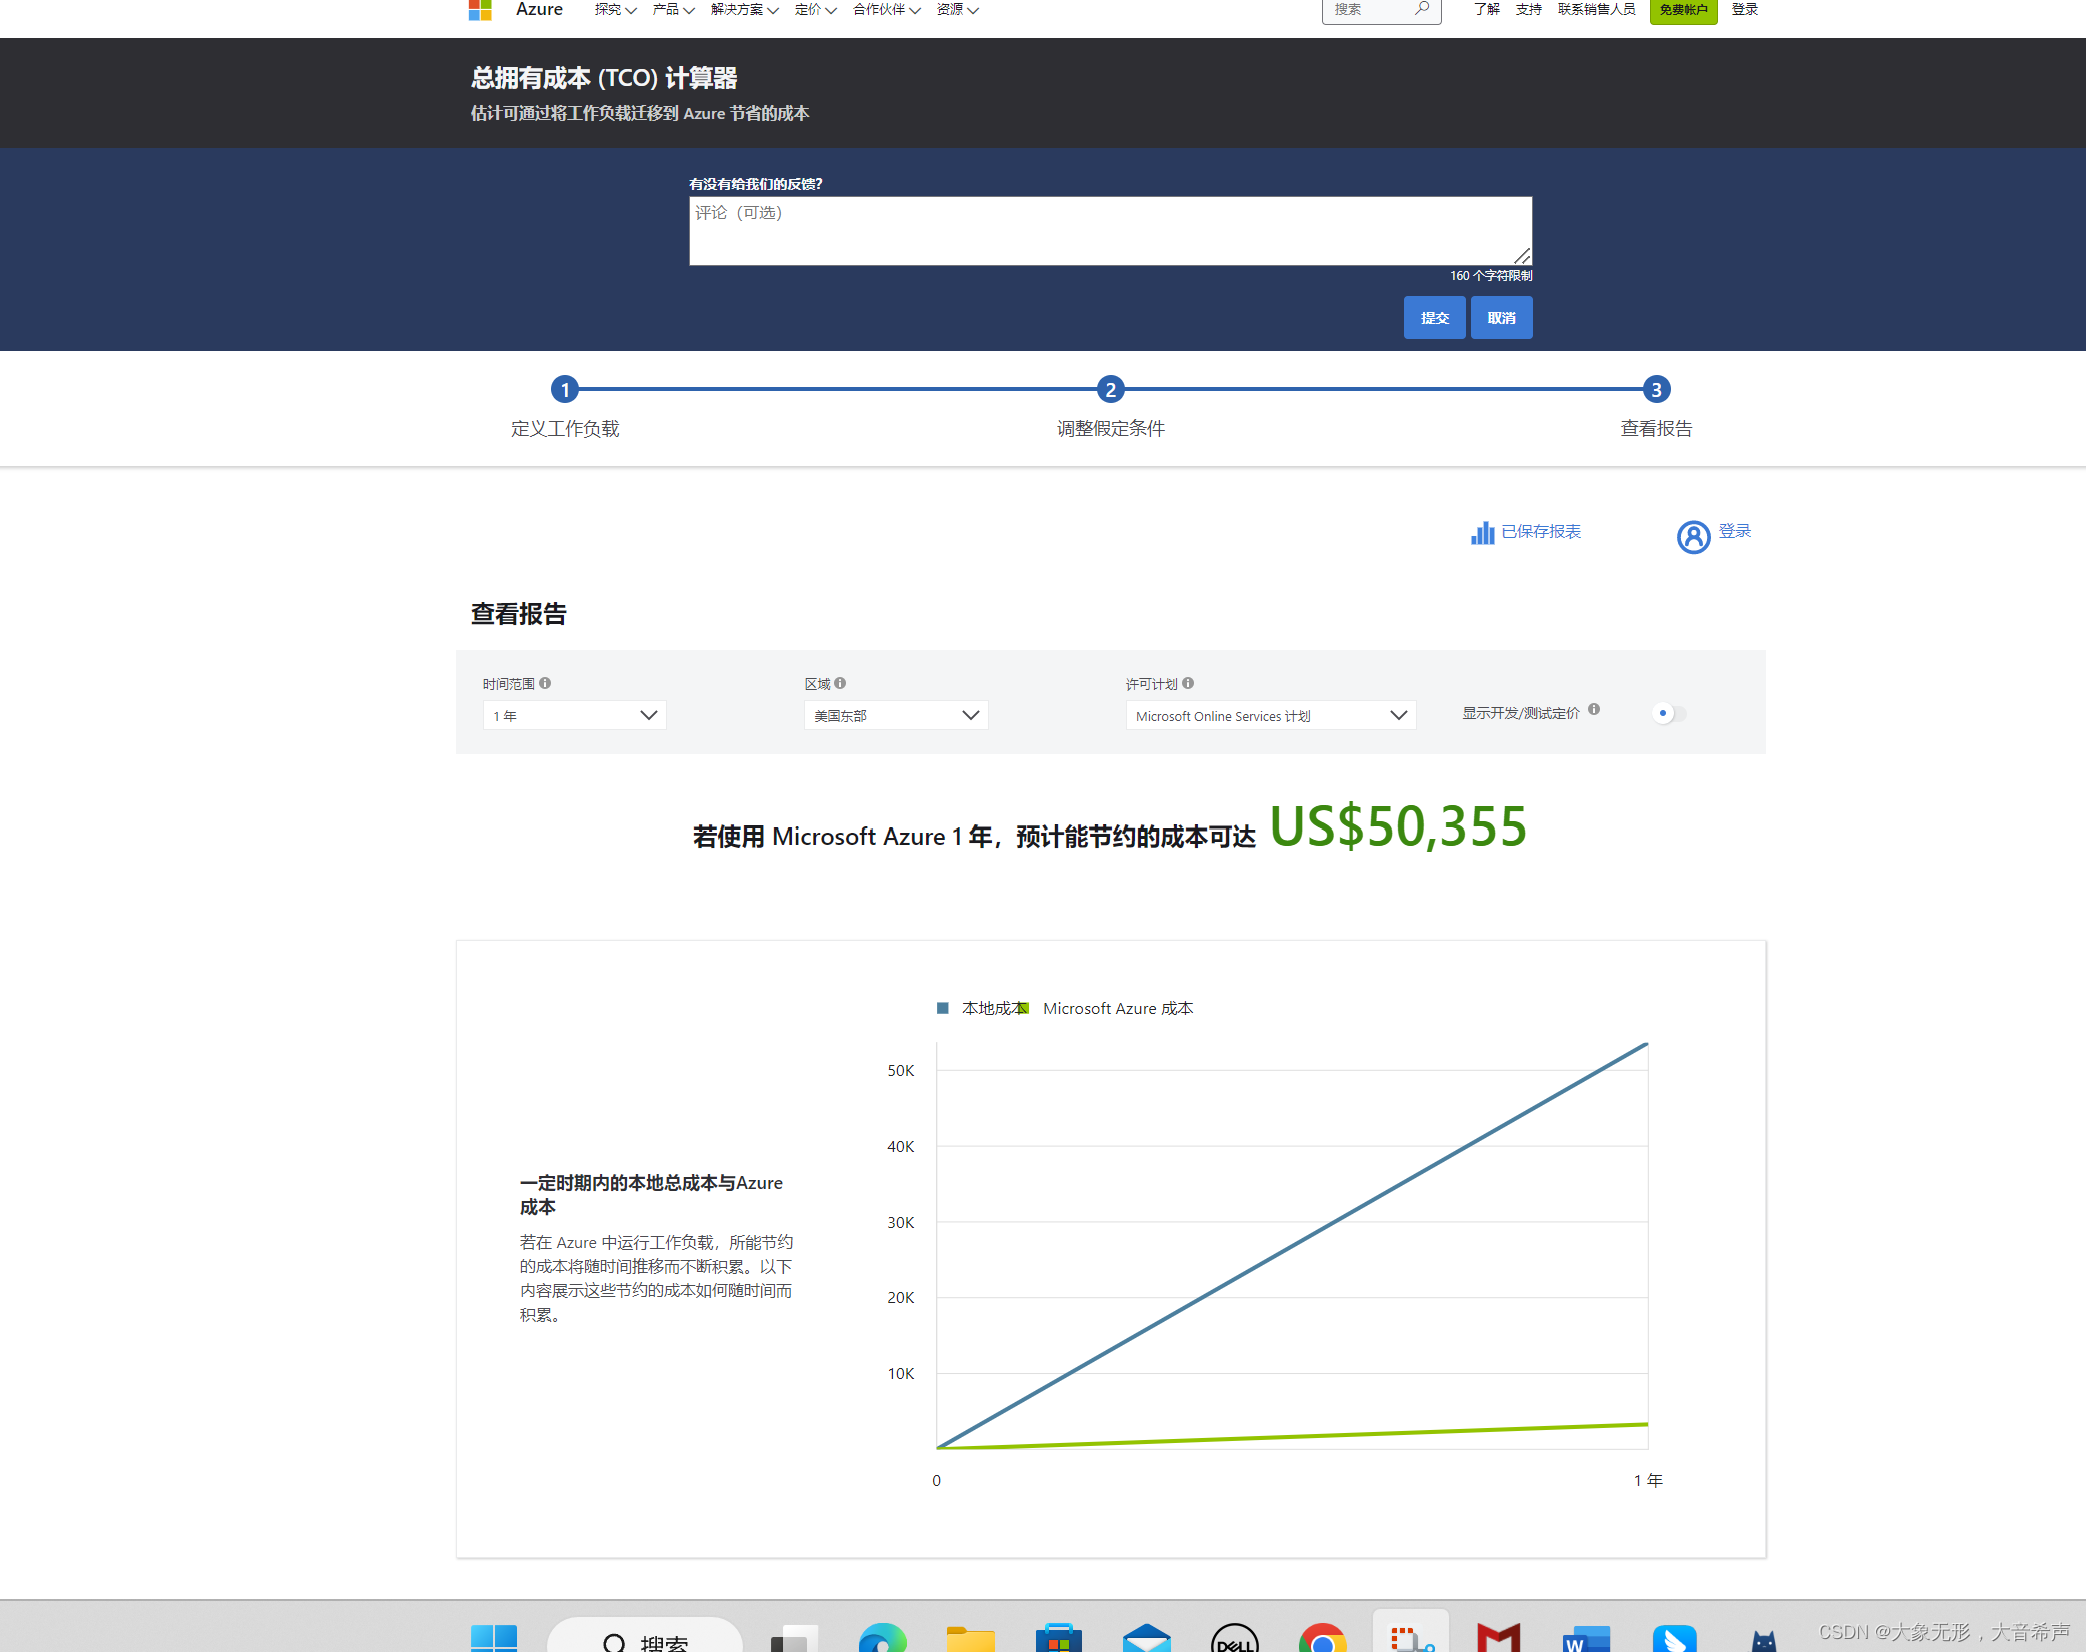Click the 提交 feedback button
This screenshot has height=1652, width=2086.
tap(1434, 318)
